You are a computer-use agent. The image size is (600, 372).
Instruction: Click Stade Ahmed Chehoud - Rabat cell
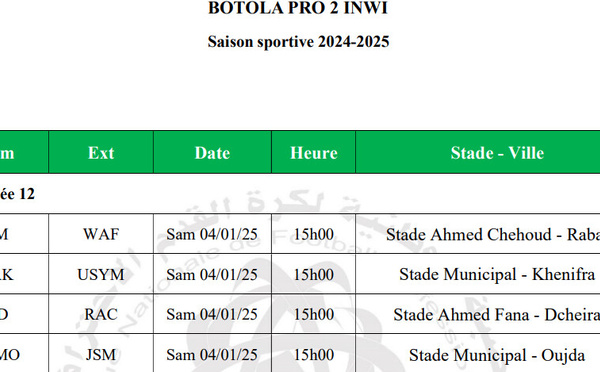[494, 234]
